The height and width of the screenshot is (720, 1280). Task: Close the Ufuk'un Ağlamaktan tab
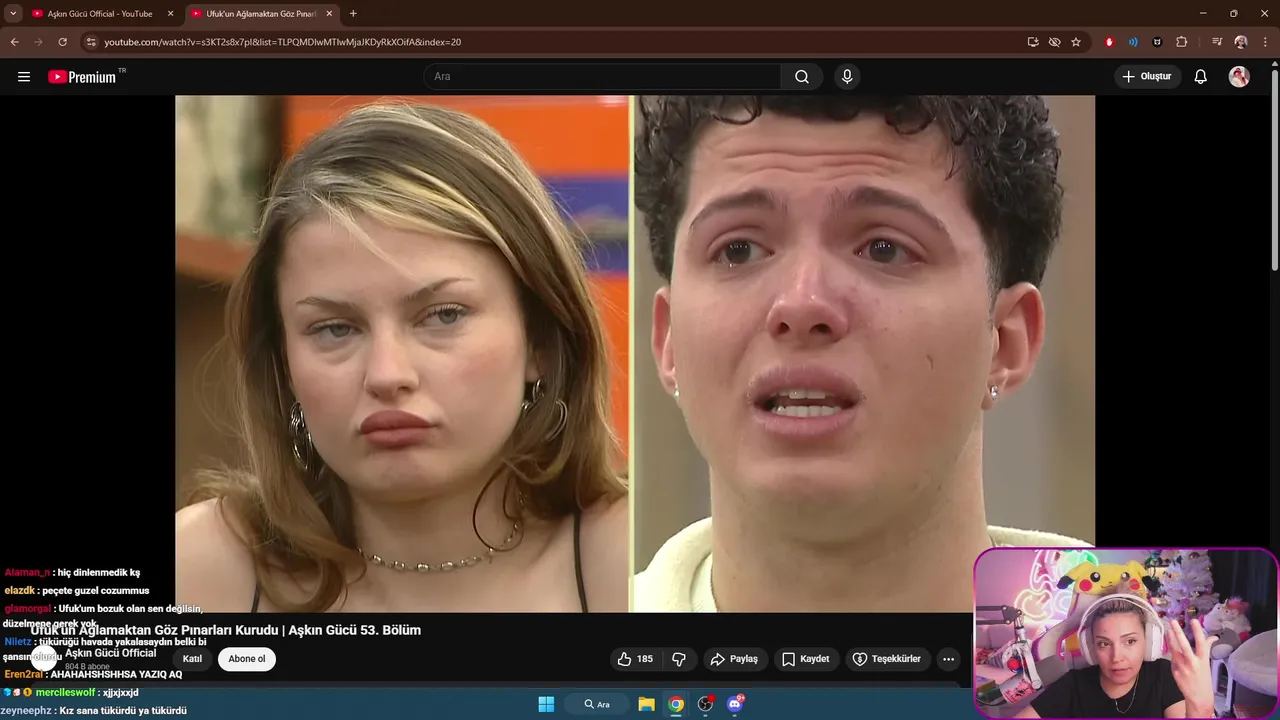(329, 14)
